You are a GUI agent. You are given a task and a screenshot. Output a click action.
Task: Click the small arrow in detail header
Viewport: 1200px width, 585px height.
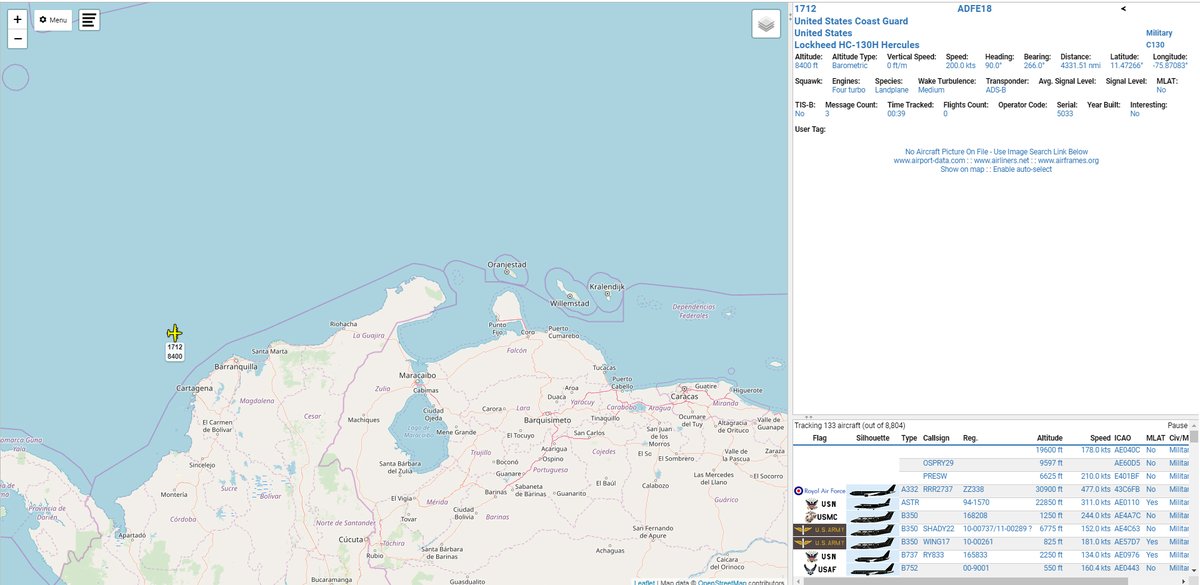(1123, 9)
